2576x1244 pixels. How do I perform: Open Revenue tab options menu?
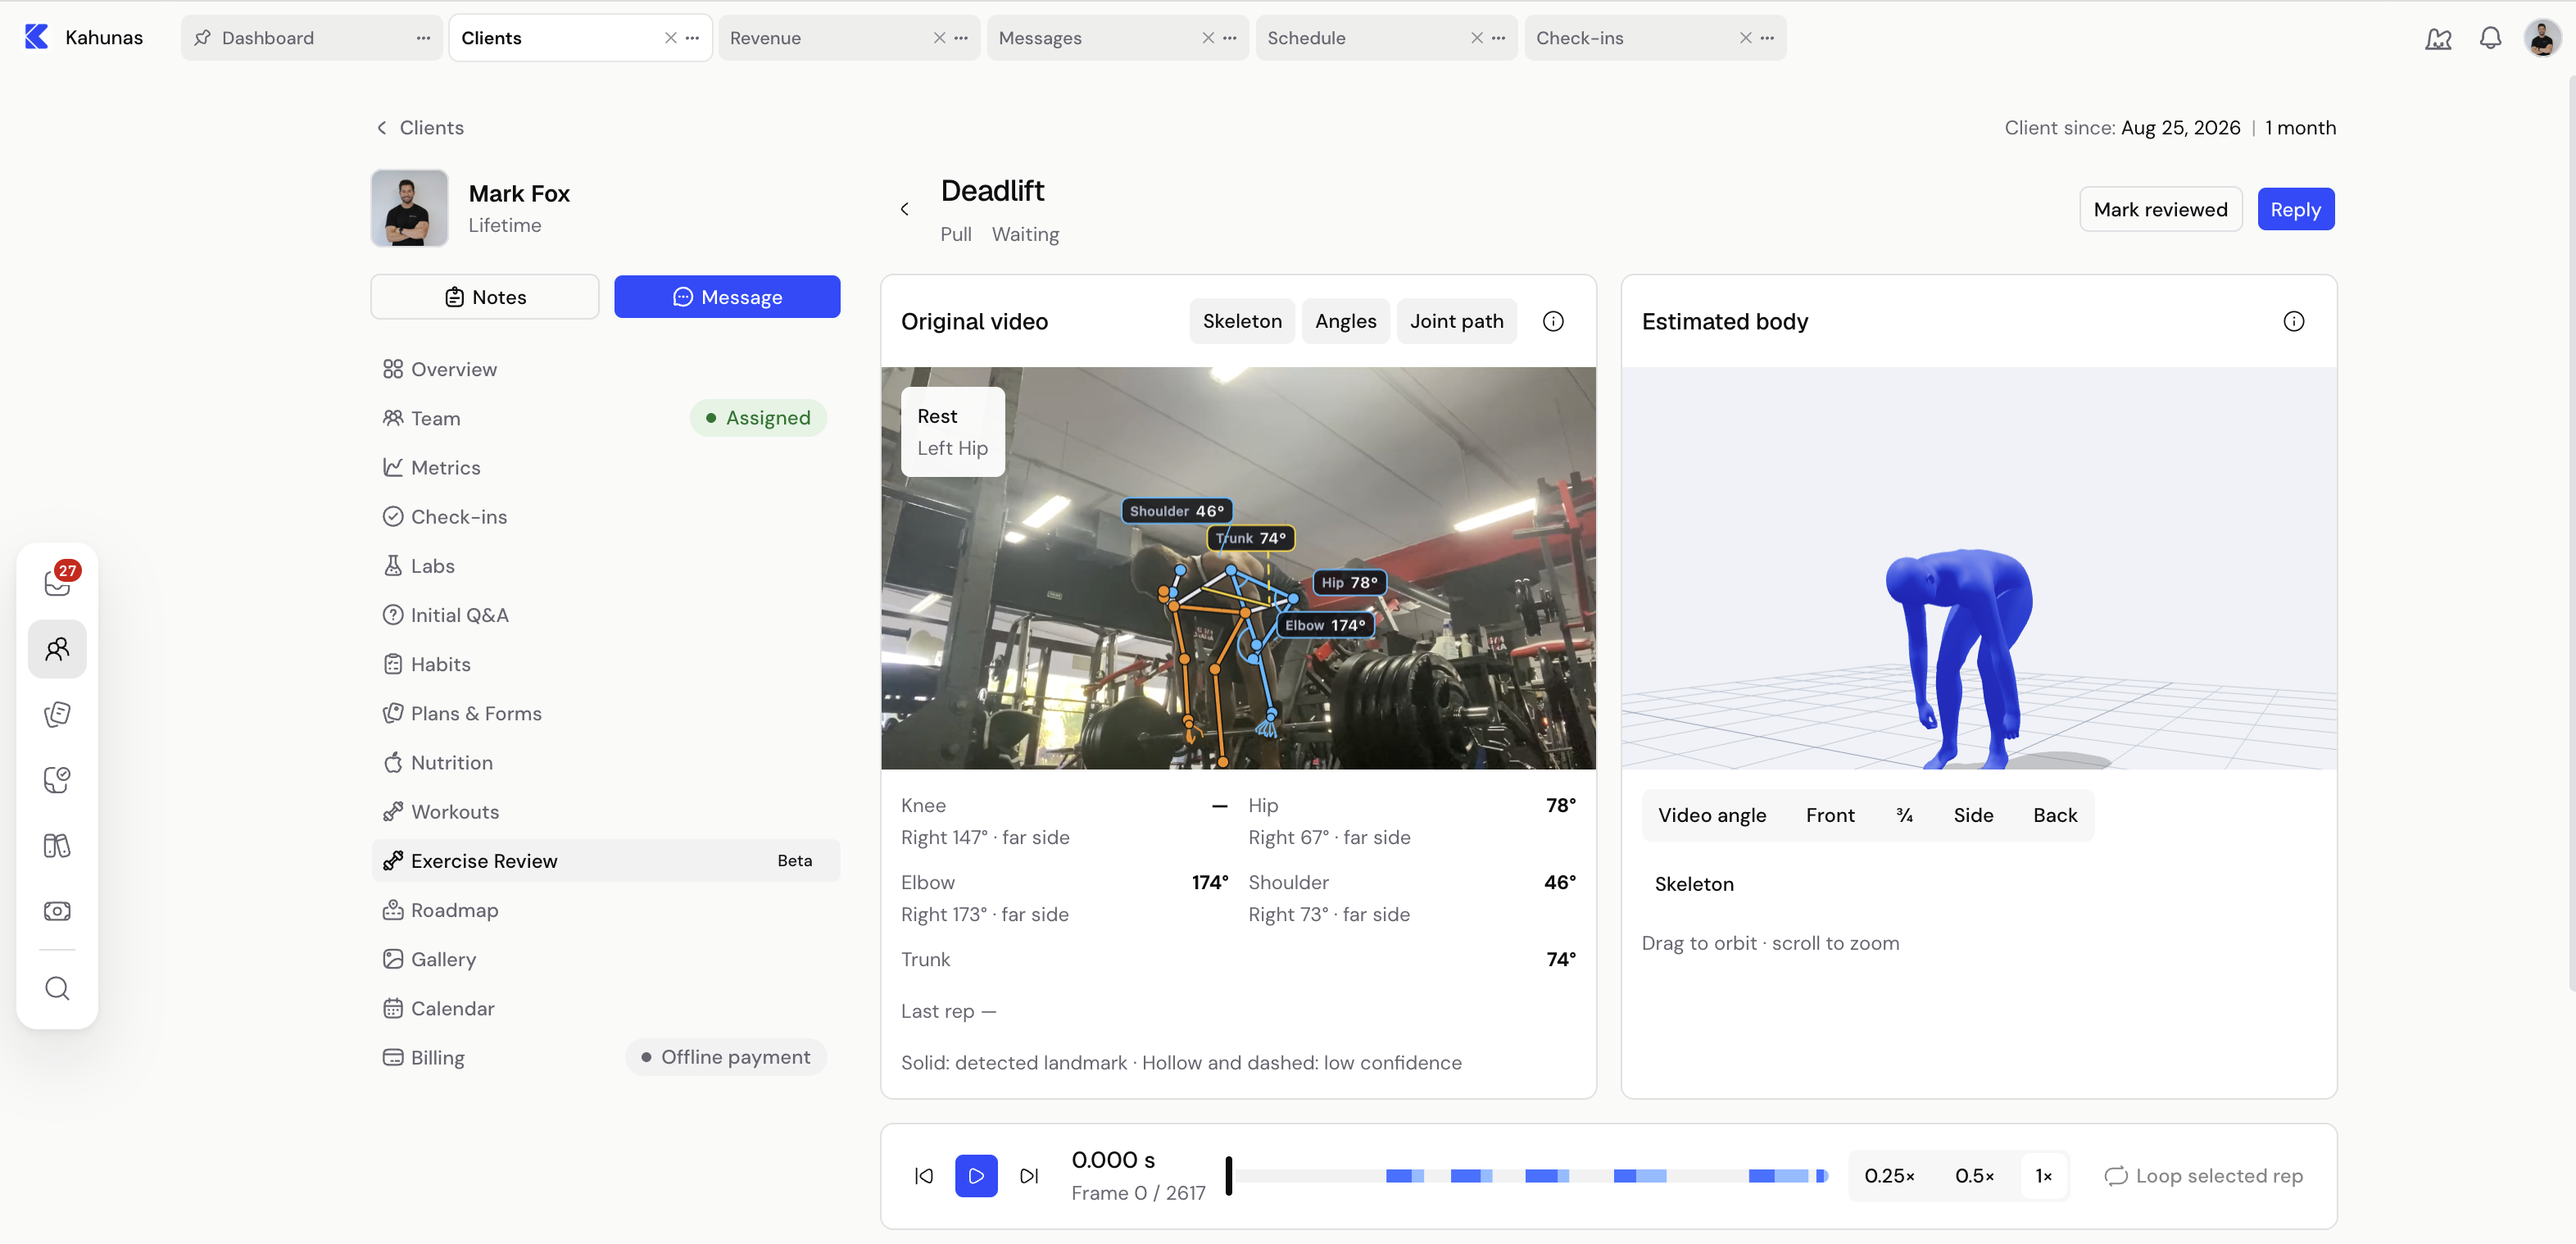961,38
